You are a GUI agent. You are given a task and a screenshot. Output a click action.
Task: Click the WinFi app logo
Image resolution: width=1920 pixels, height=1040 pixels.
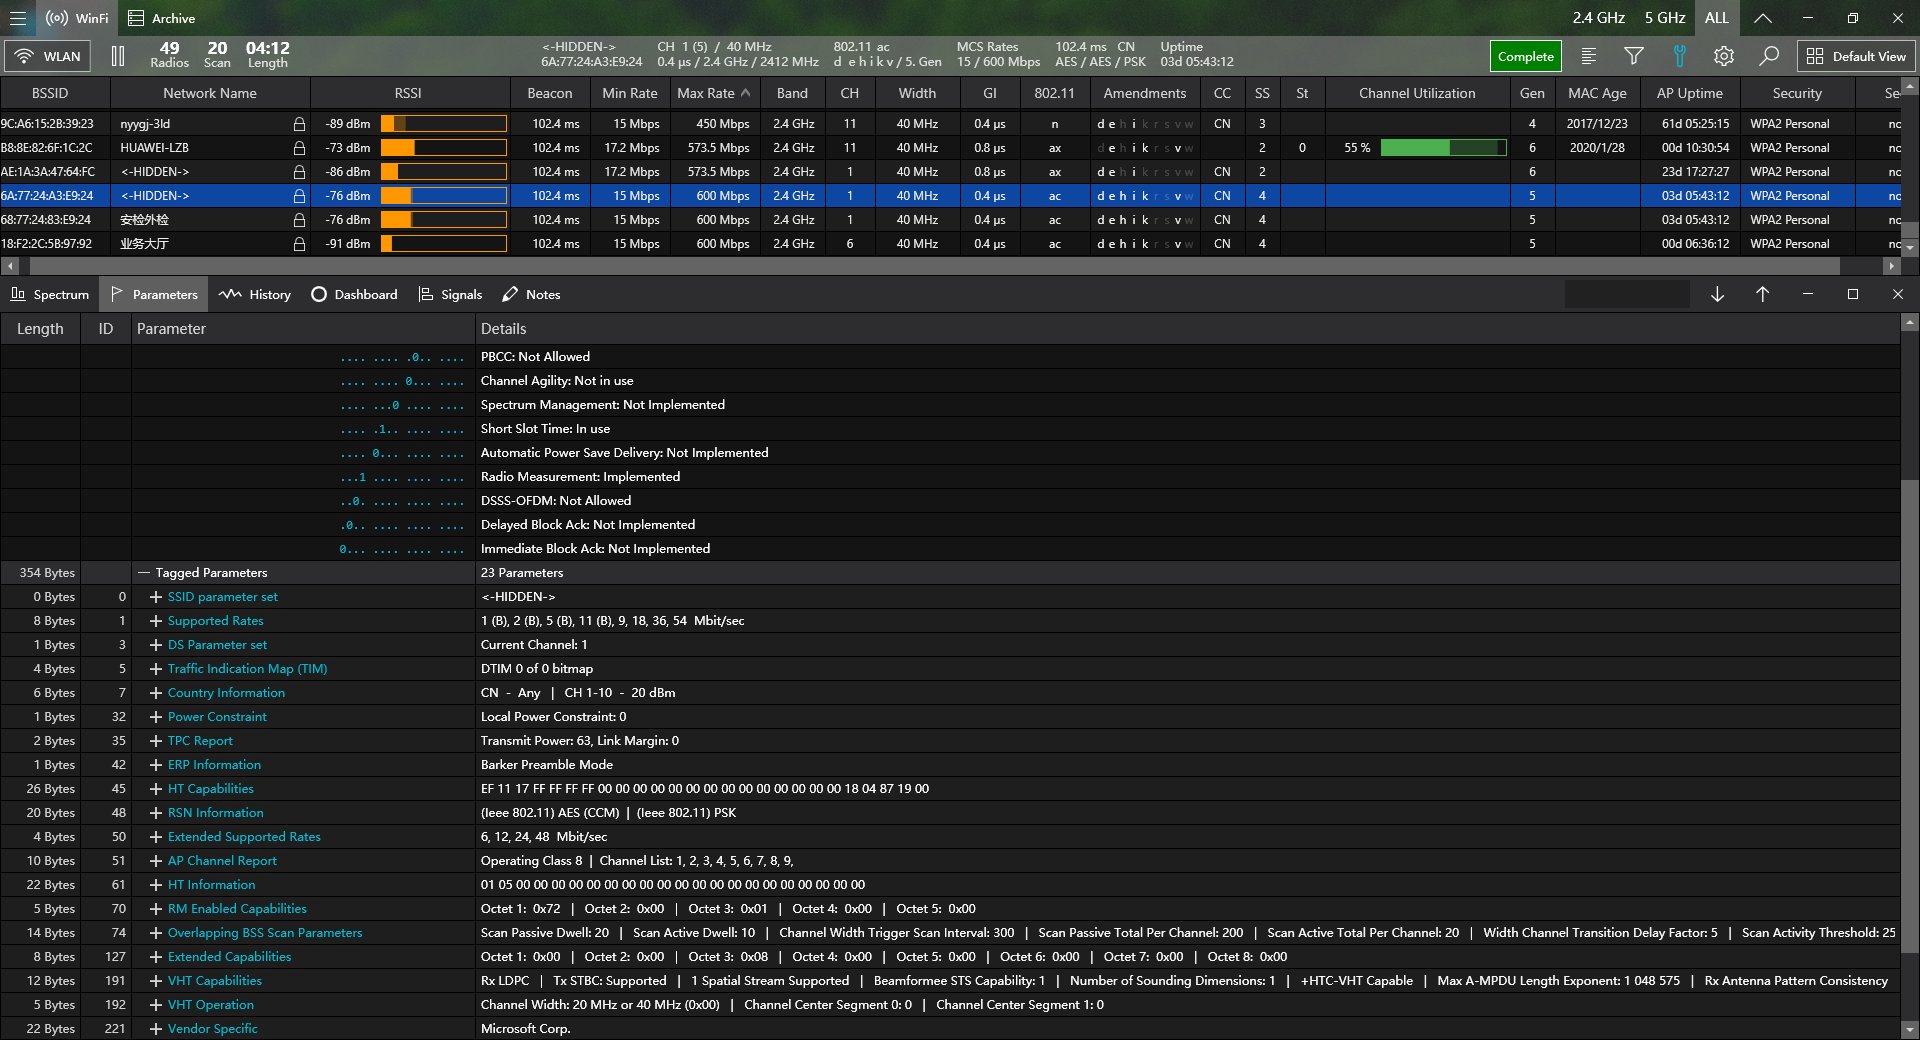click(77, 18)
